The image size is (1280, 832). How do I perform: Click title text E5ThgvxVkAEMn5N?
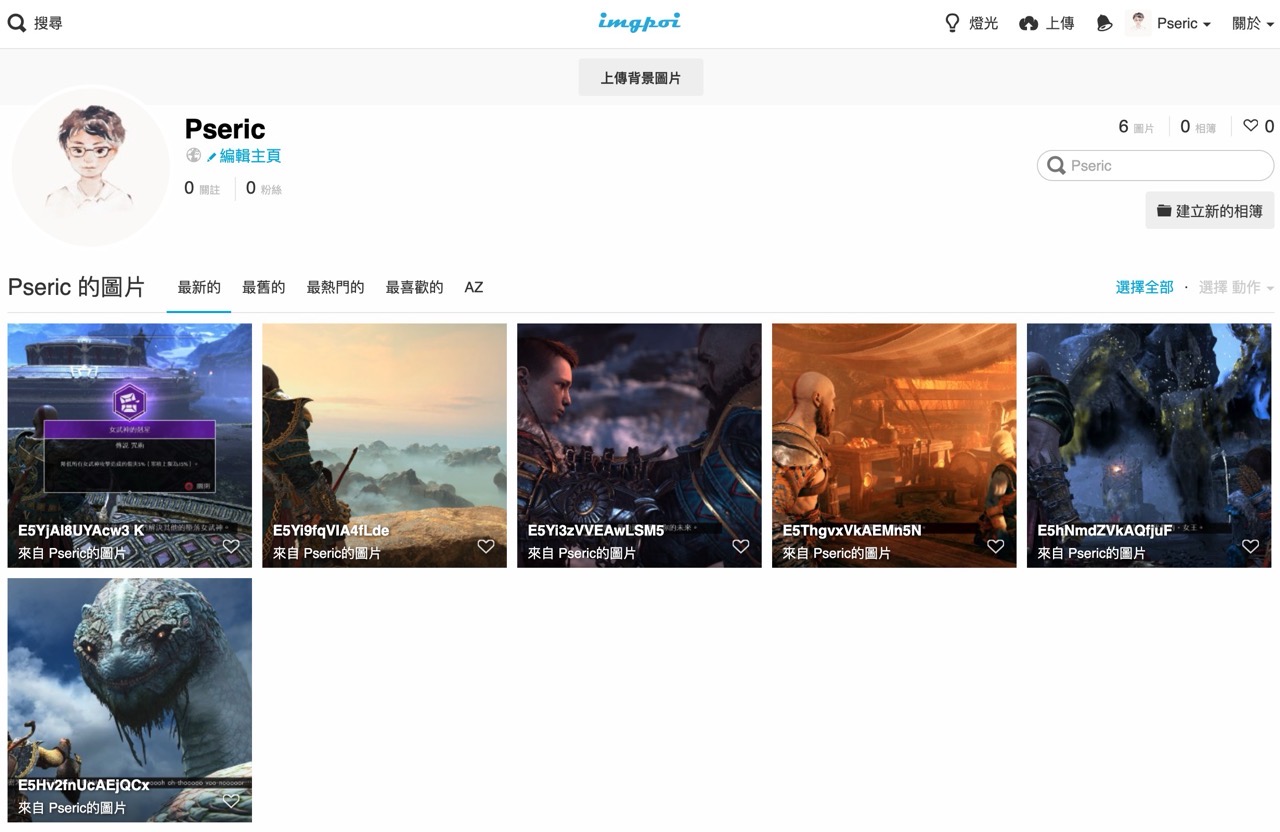852,530
